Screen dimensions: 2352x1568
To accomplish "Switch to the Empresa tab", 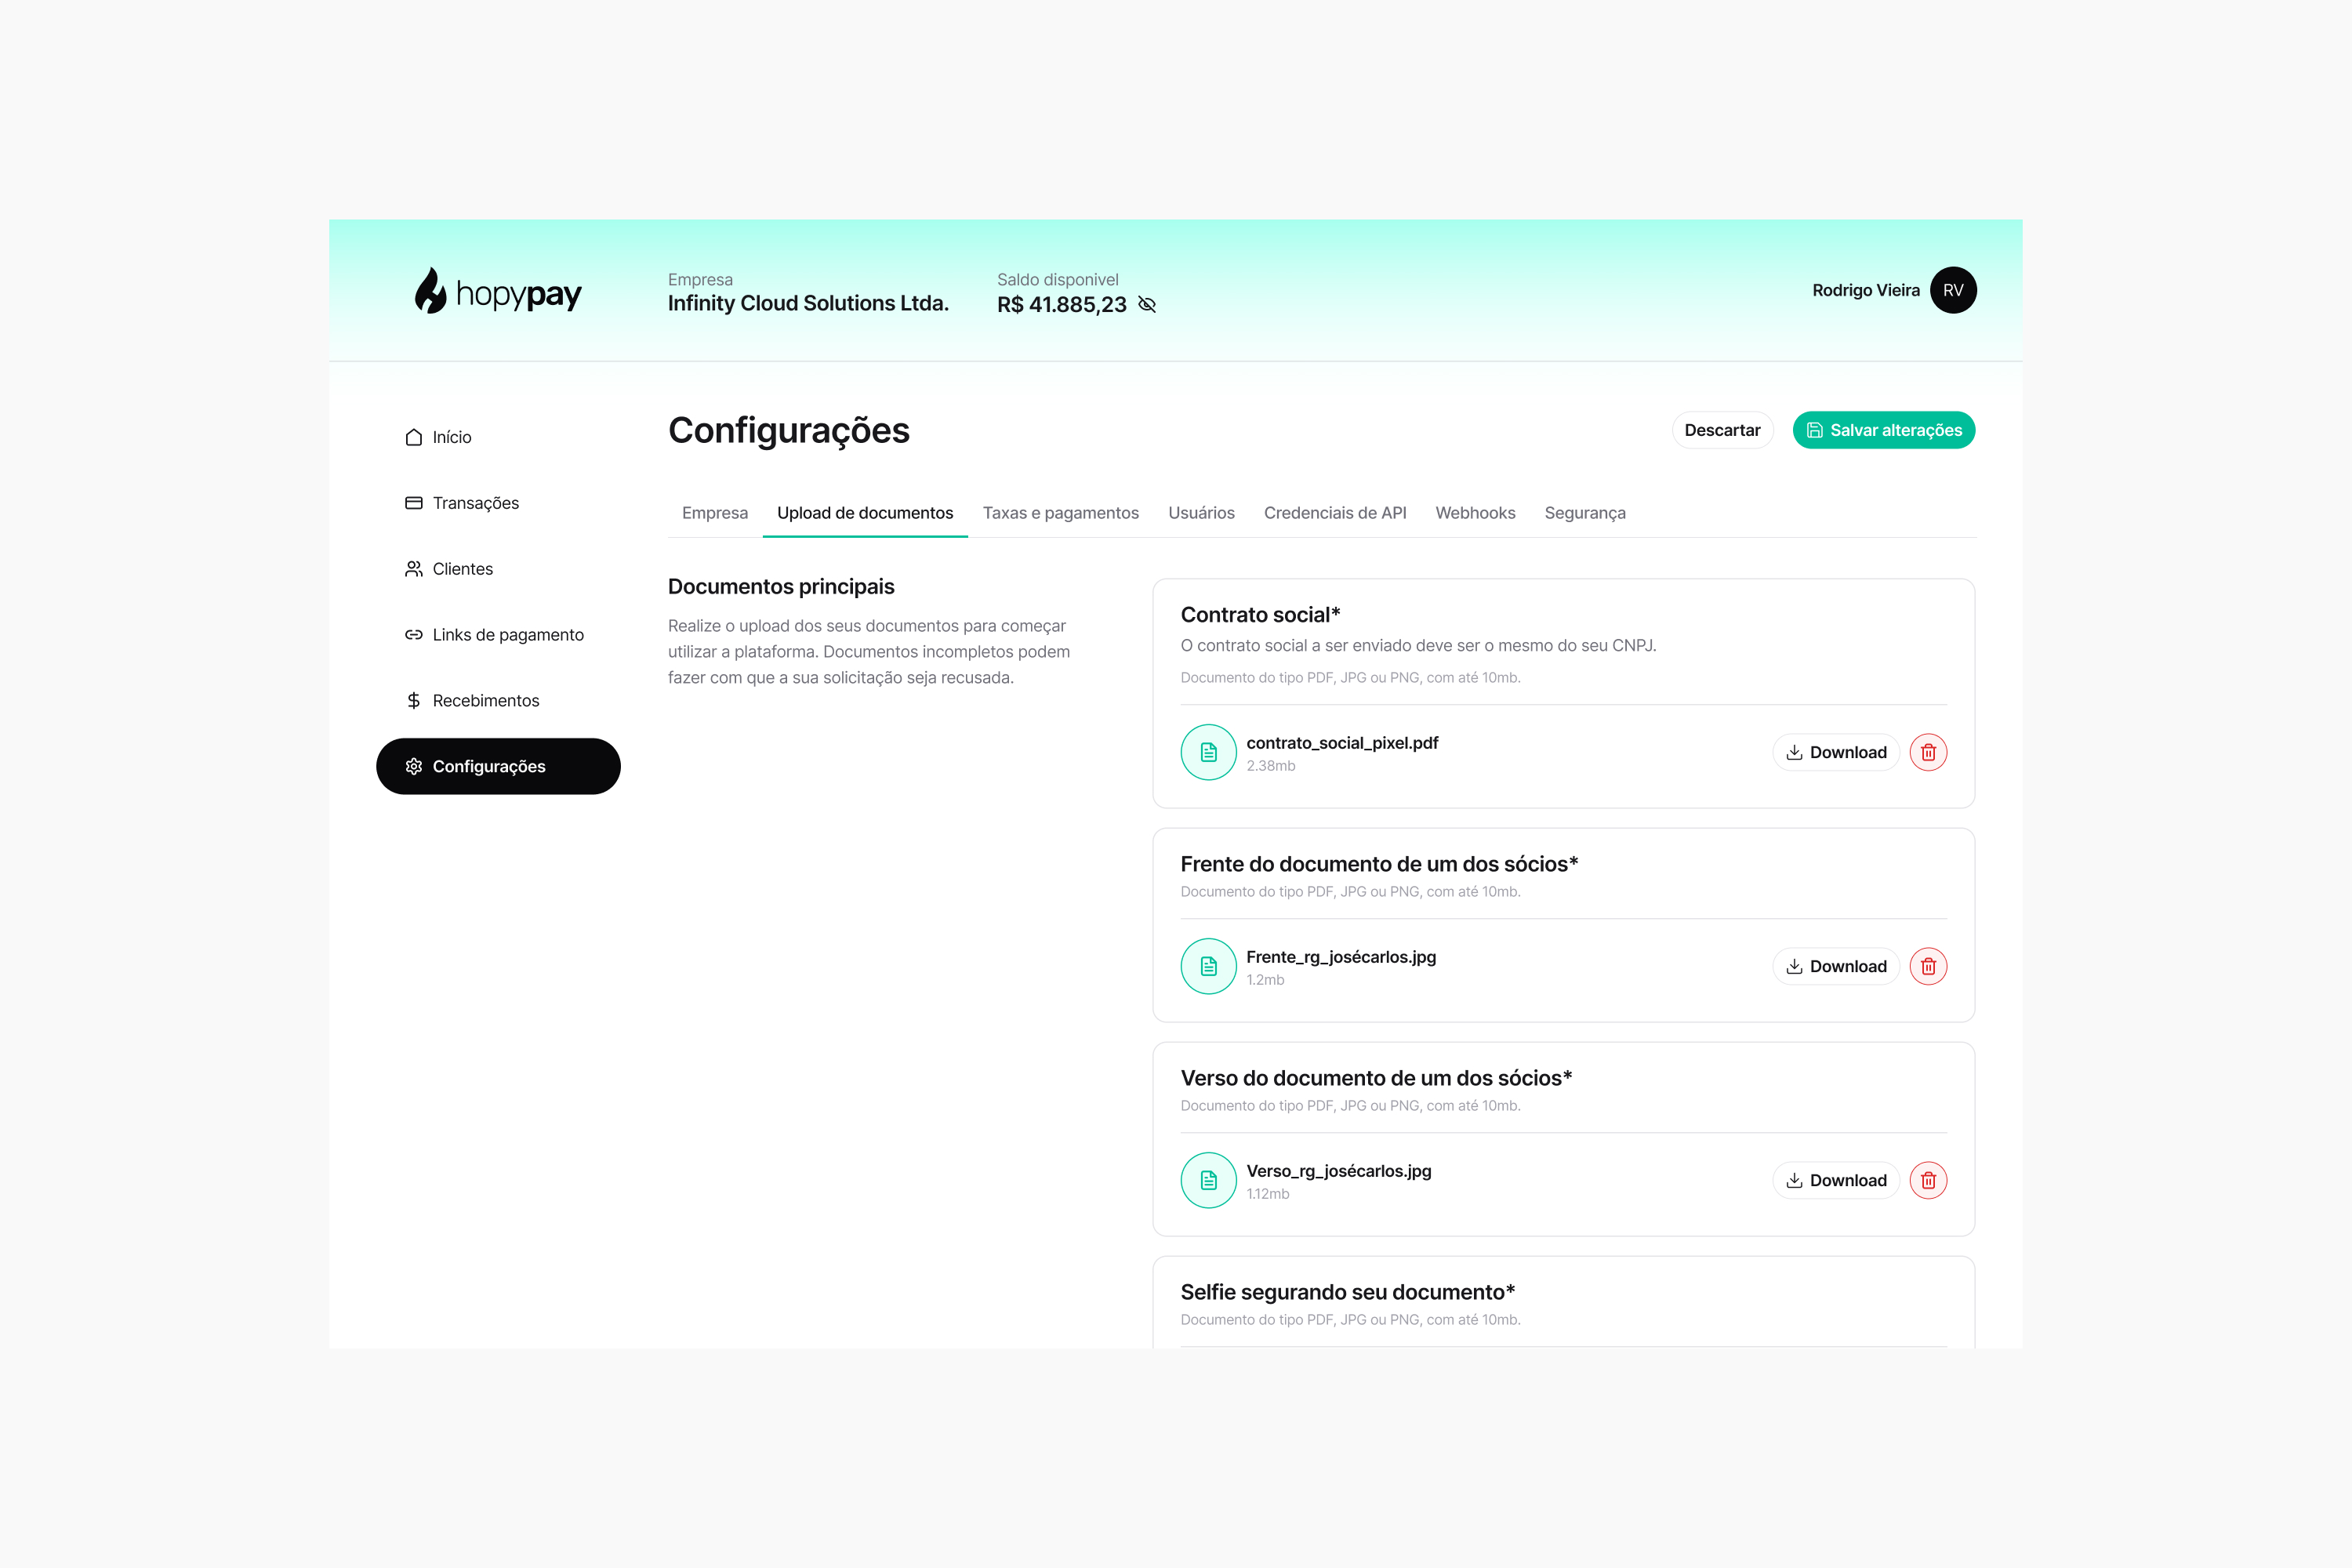I will (x=714, y=513).
